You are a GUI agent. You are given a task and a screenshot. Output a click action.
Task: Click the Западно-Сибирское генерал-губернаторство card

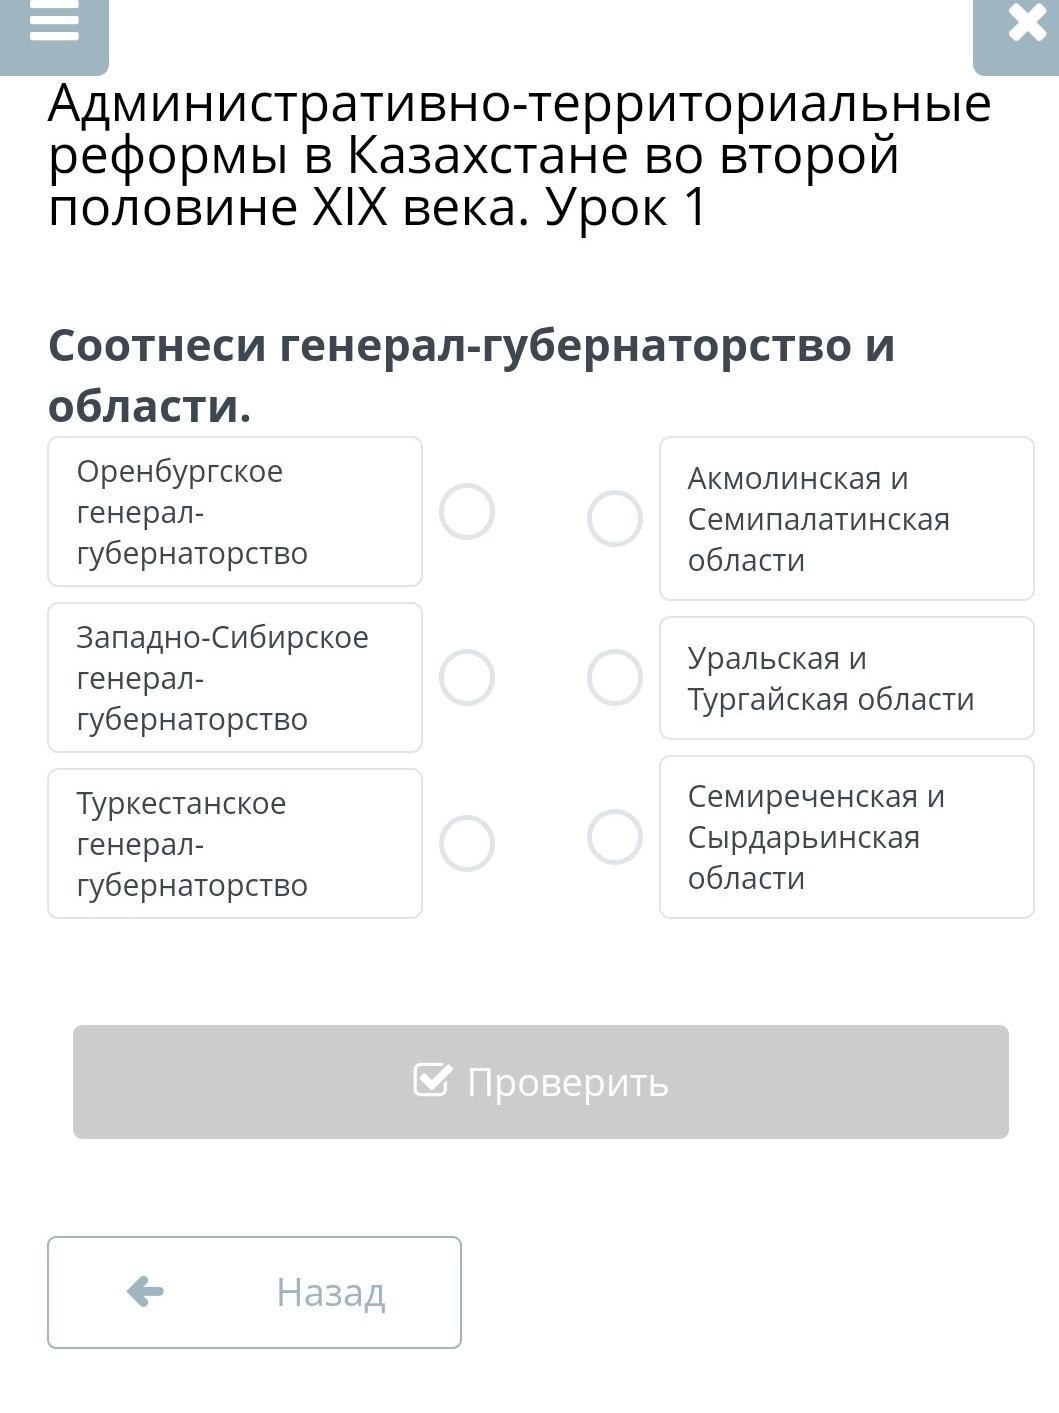[235, 678]
